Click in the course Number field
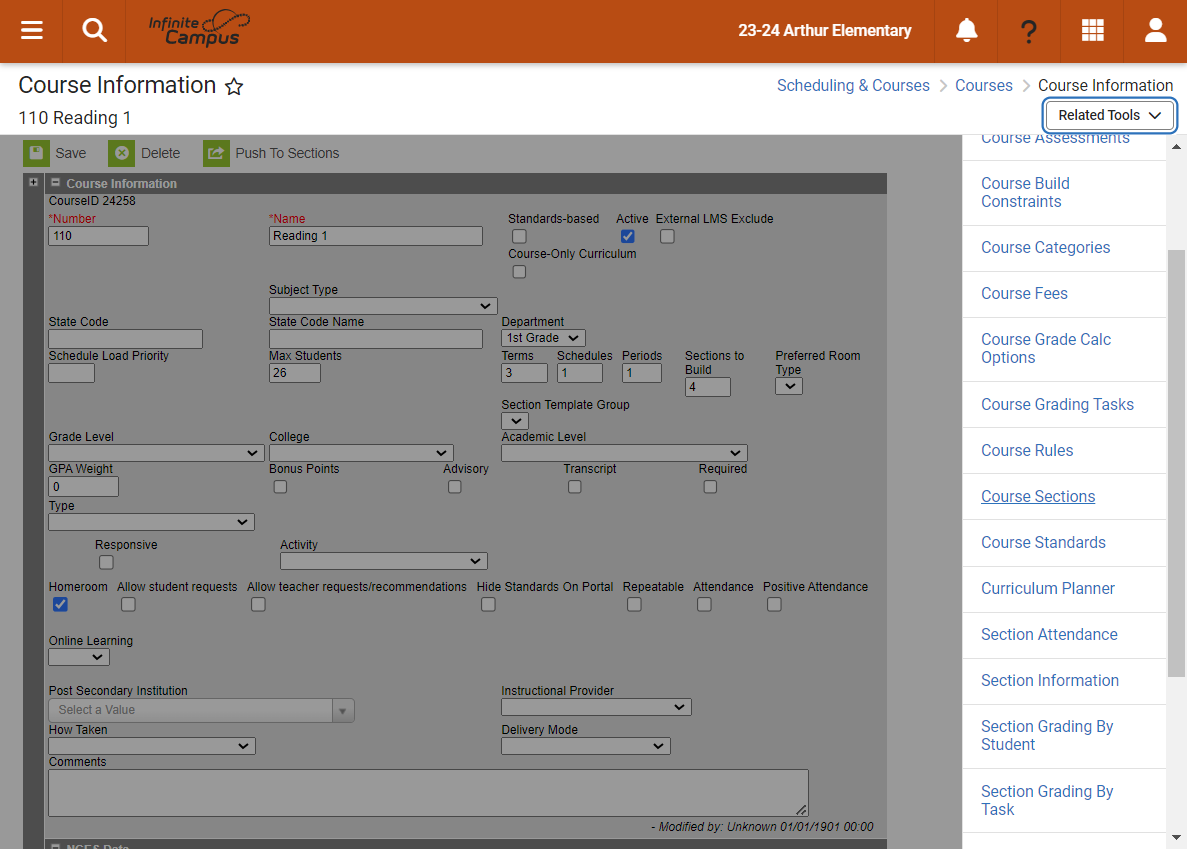 [98, 236]
